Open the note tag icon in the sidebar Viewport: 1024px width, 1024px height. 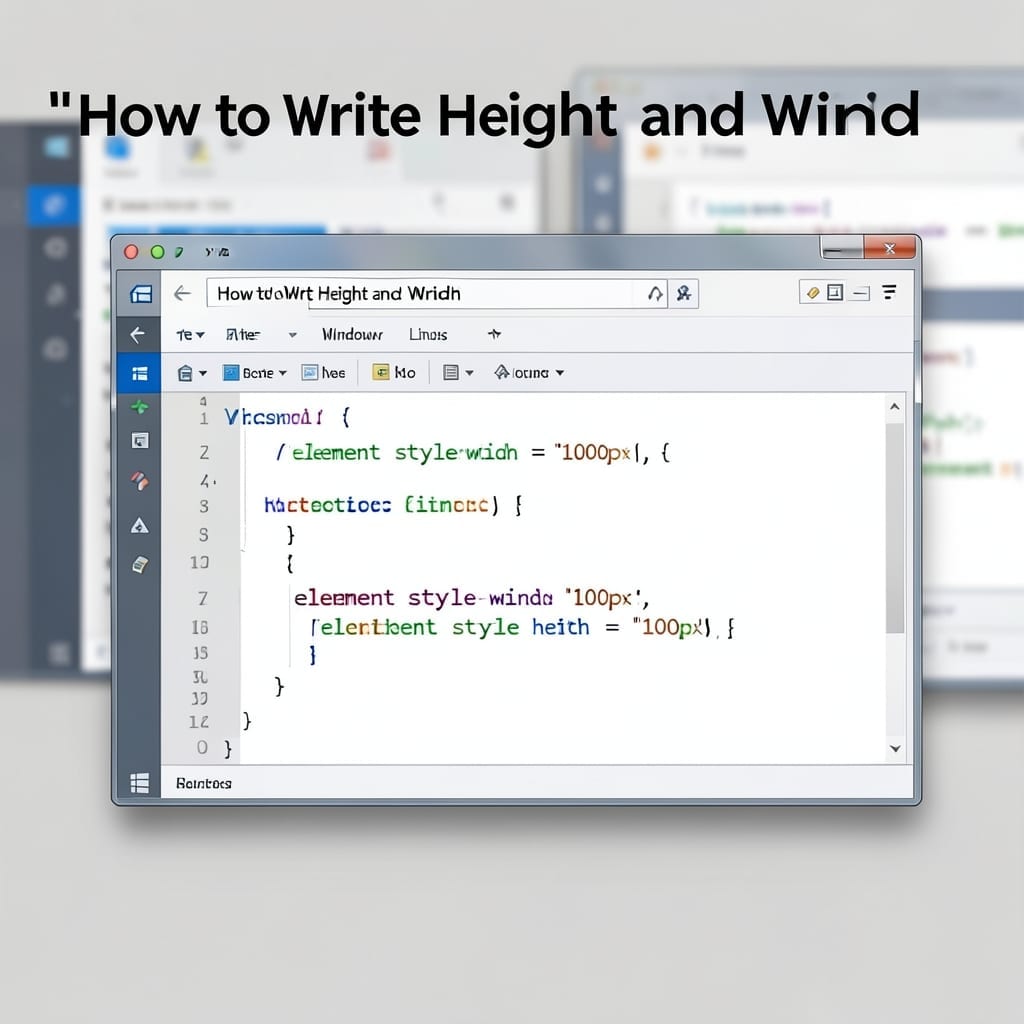[x=140, y=564]
